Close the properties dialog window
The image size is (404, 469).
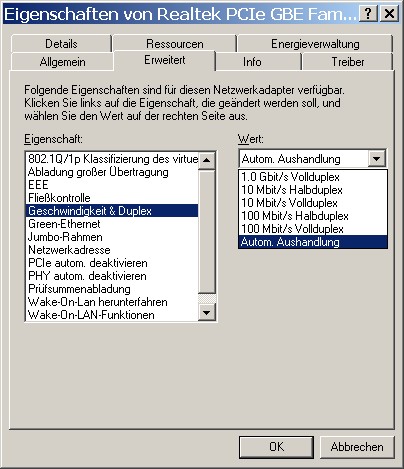(389, 14)
